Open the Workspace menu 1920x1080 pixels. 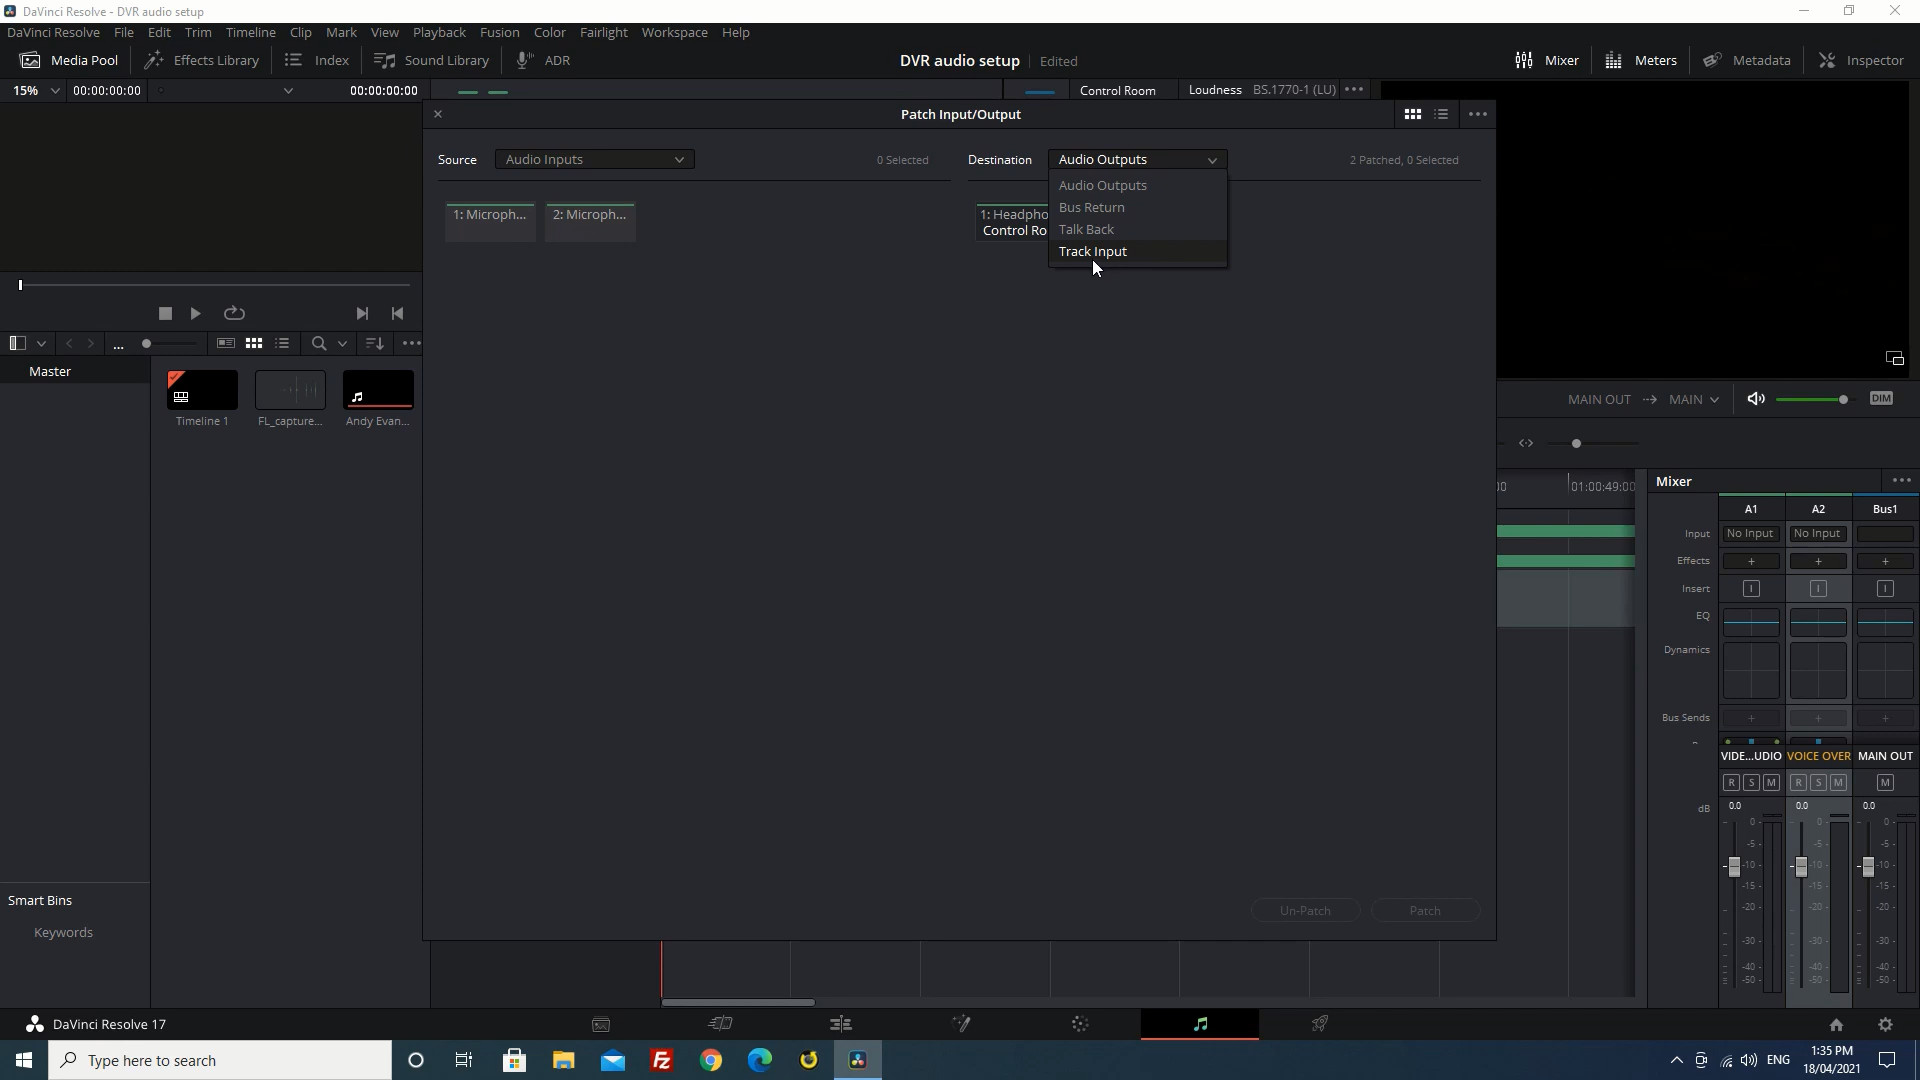coord(674,32)
